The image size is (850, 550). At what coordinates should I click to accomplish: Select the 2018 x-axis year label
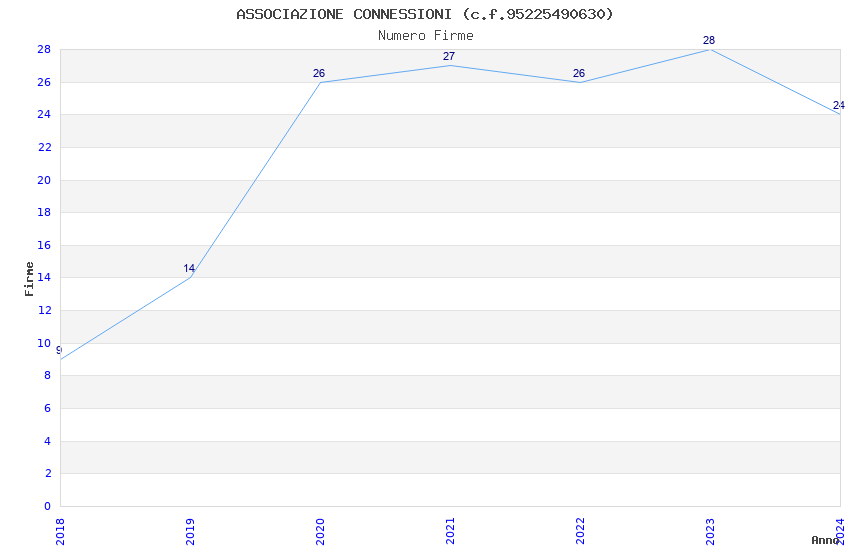click(x=60, y=532)
